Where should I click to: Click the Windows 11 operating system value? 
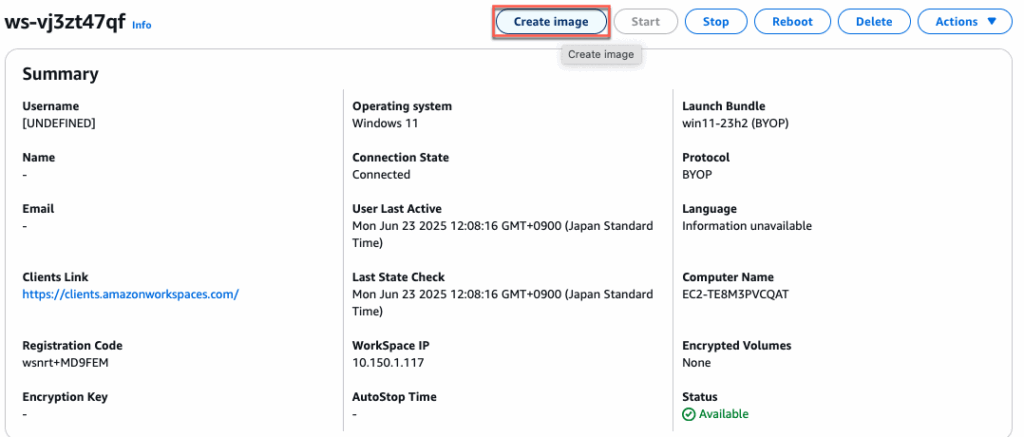(385, 123)
